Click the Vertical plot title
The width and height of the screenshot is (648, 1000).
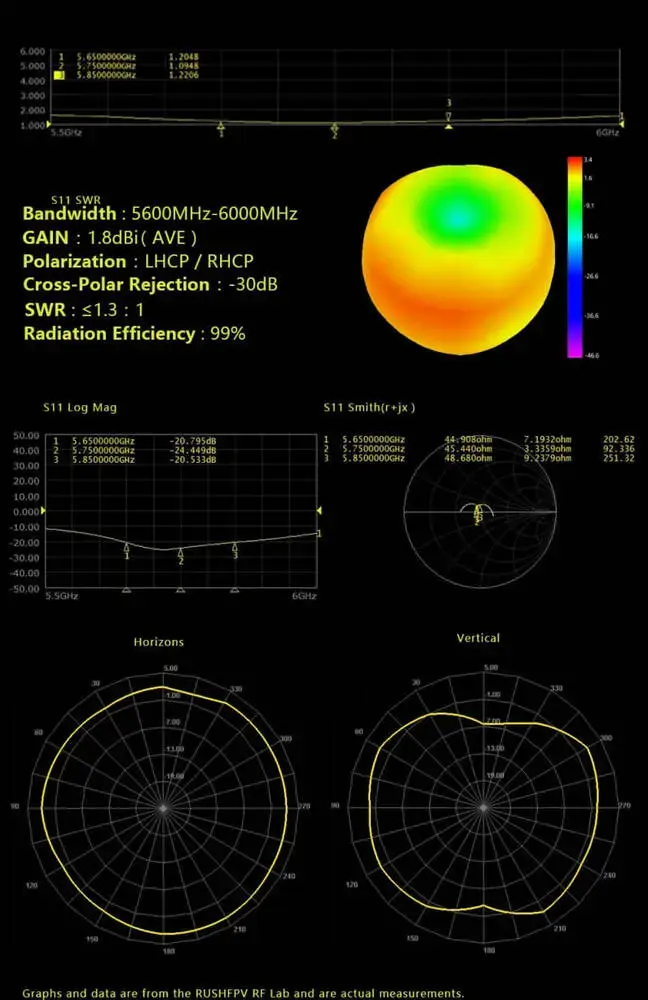pos(478,638)
